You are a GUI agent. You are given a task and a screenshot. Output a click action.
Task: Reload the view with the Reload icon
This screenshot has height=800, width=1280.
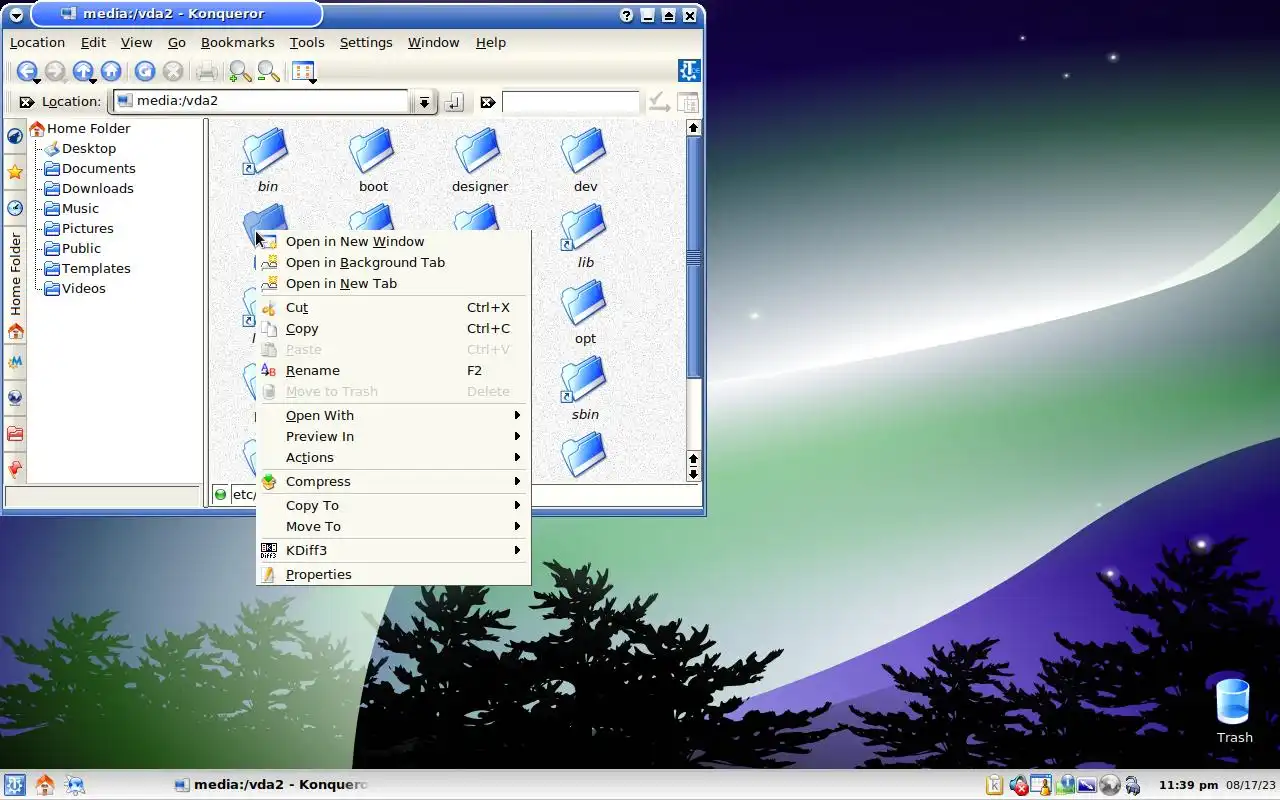pyautogui.click(x=145, y=72)
